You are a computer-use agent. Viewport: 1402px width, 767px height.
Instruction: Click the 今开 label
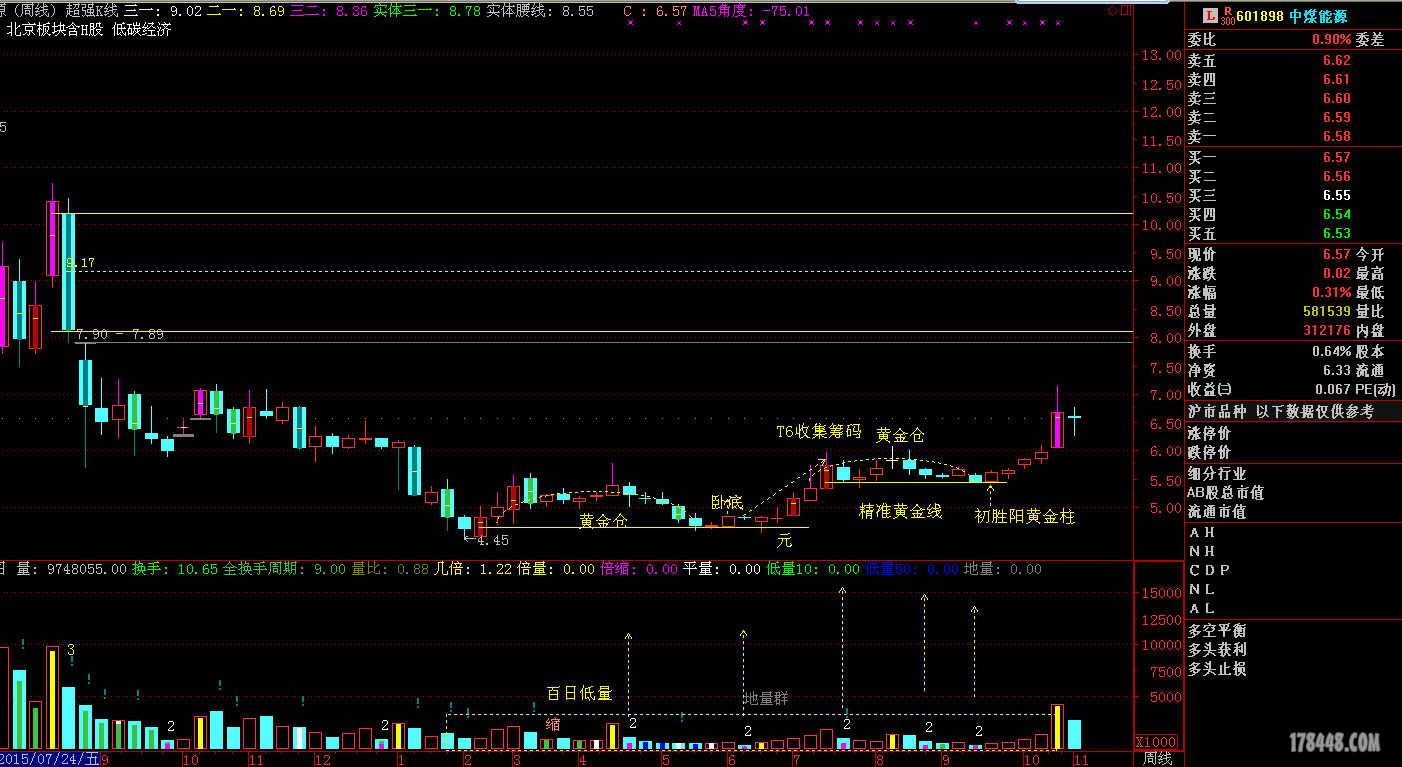click(1370, 255)
